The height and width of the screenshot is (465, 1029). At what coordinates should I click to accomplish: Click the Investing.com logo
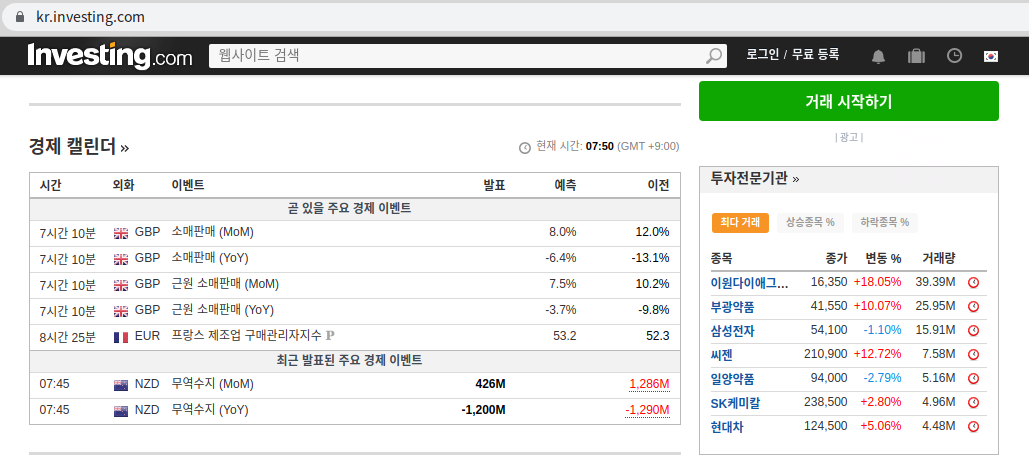point(110,56)
